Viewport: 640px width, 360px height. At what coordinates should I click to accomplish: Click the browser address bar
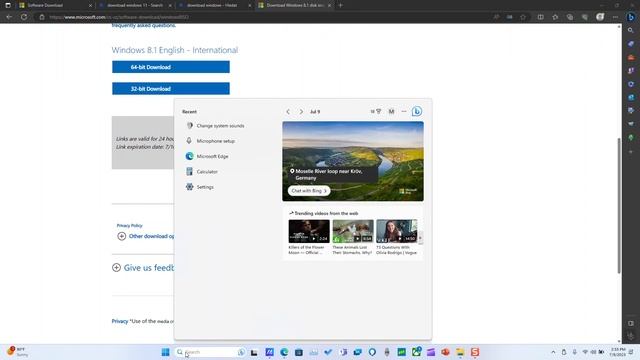click(265, 17)
